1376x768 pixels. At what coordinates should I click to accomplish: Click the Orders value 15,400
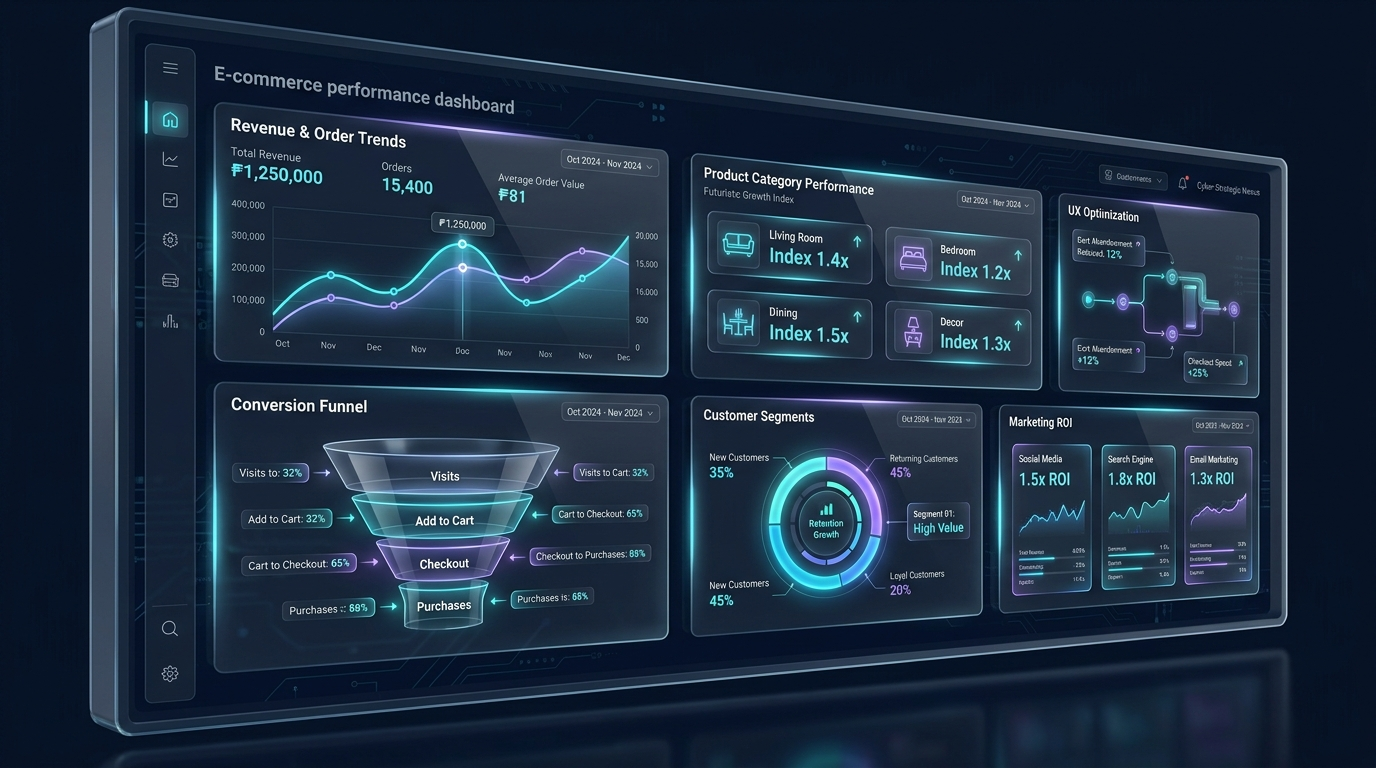(x=407, y=186)
